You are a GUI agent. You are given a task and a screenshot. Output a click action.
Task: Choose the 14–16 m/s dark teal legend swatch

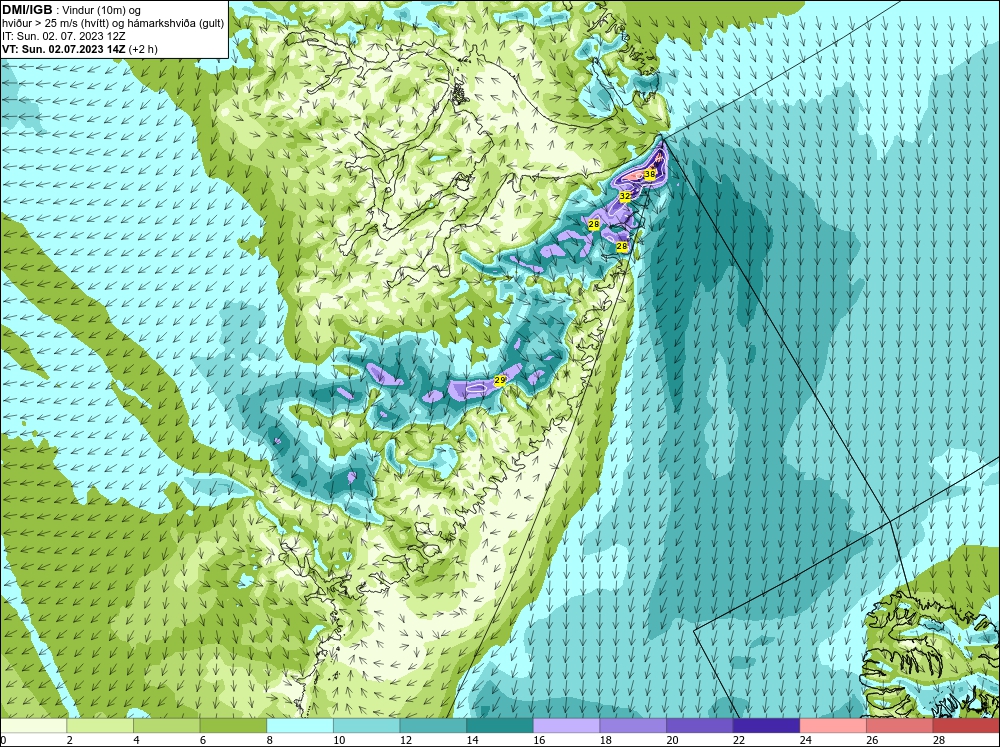(x=500, y=726)
